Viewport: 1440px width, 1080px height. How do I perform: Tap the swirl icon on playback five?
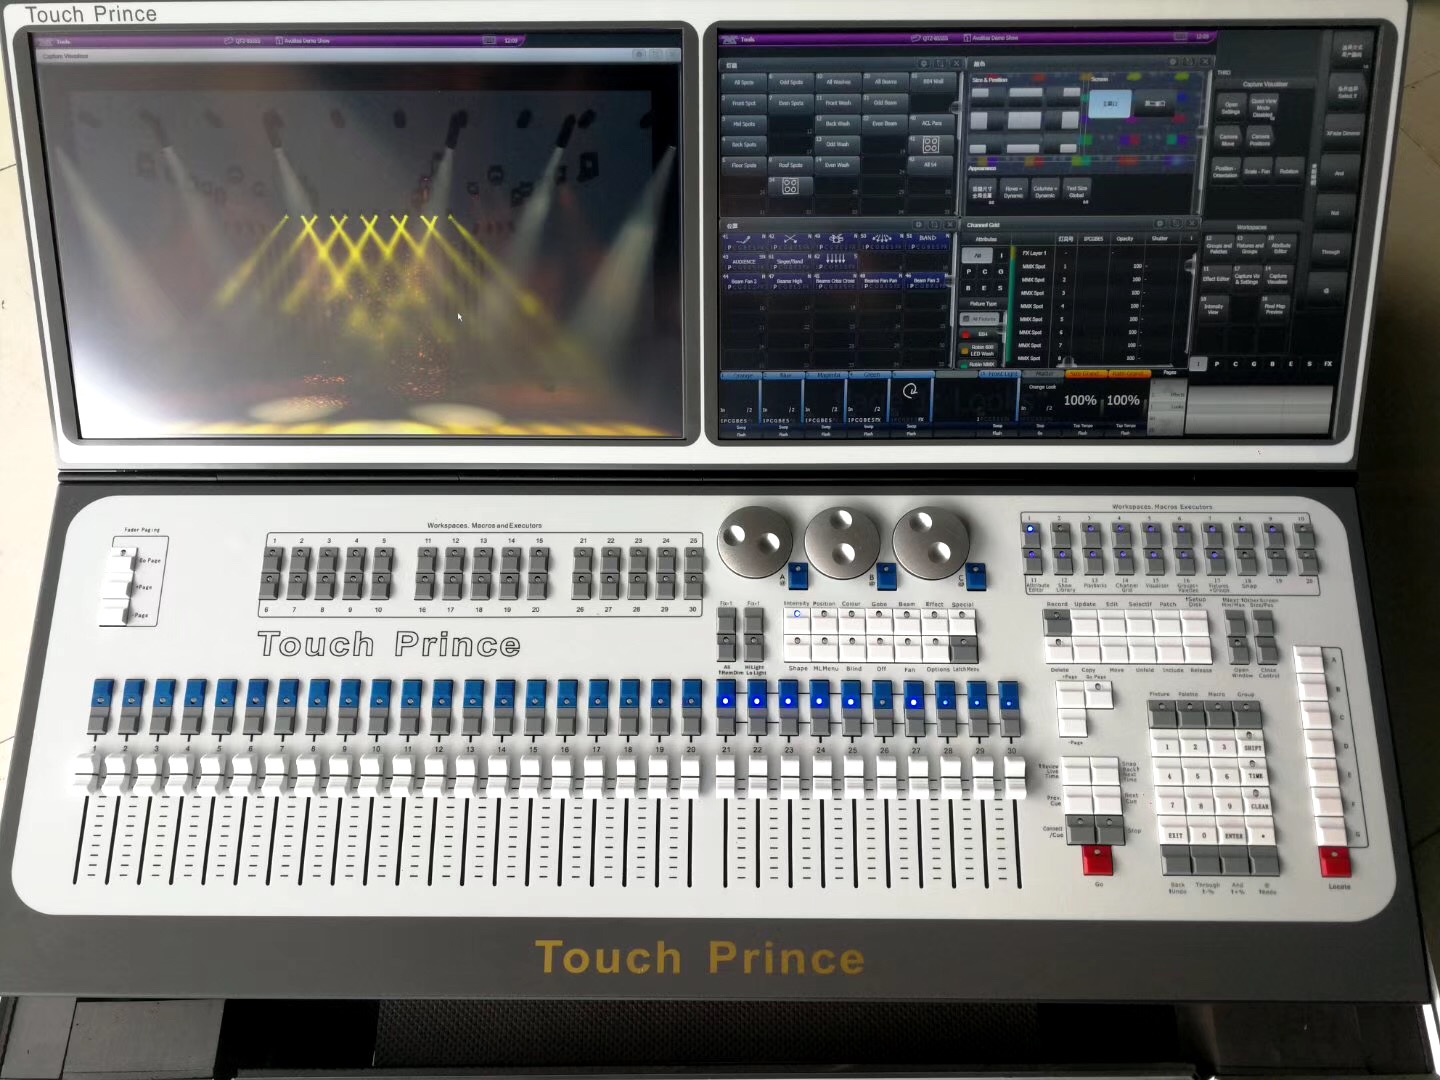click(x=910, y=391)
